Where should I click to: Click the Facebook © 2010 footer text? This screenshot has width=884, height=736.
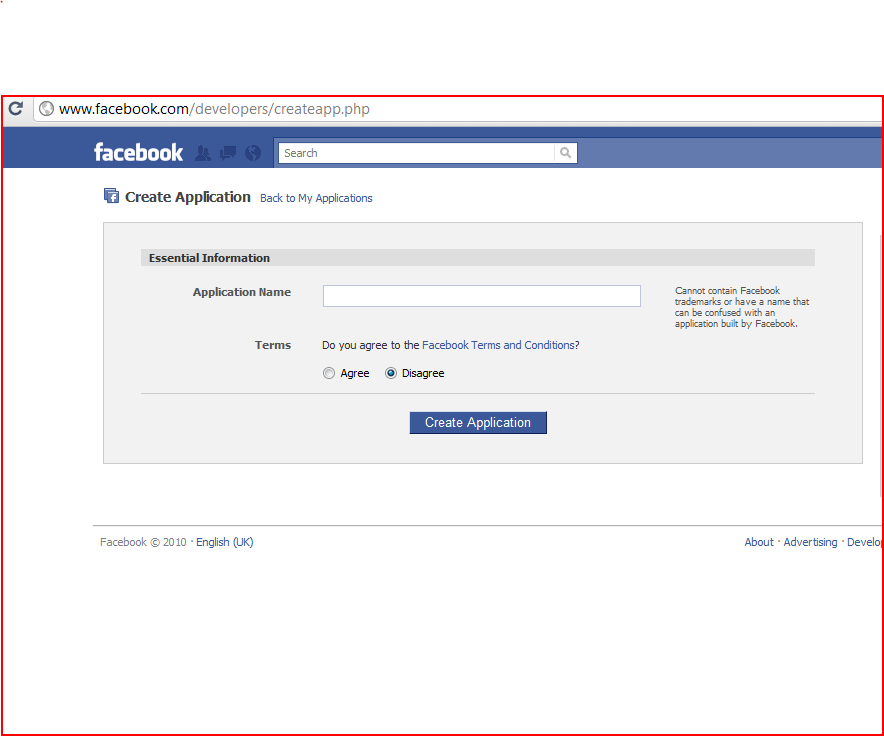143,542
